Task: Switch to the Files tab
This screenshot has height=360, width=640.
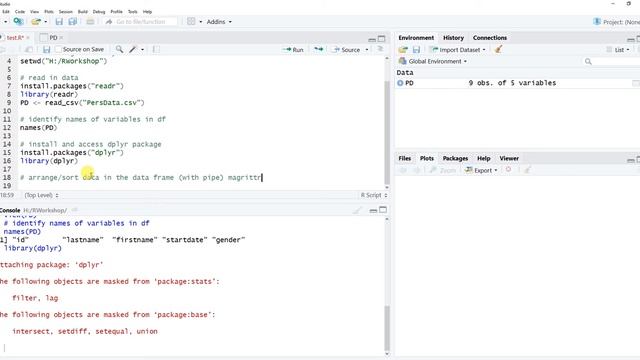Action: (404, 158)
